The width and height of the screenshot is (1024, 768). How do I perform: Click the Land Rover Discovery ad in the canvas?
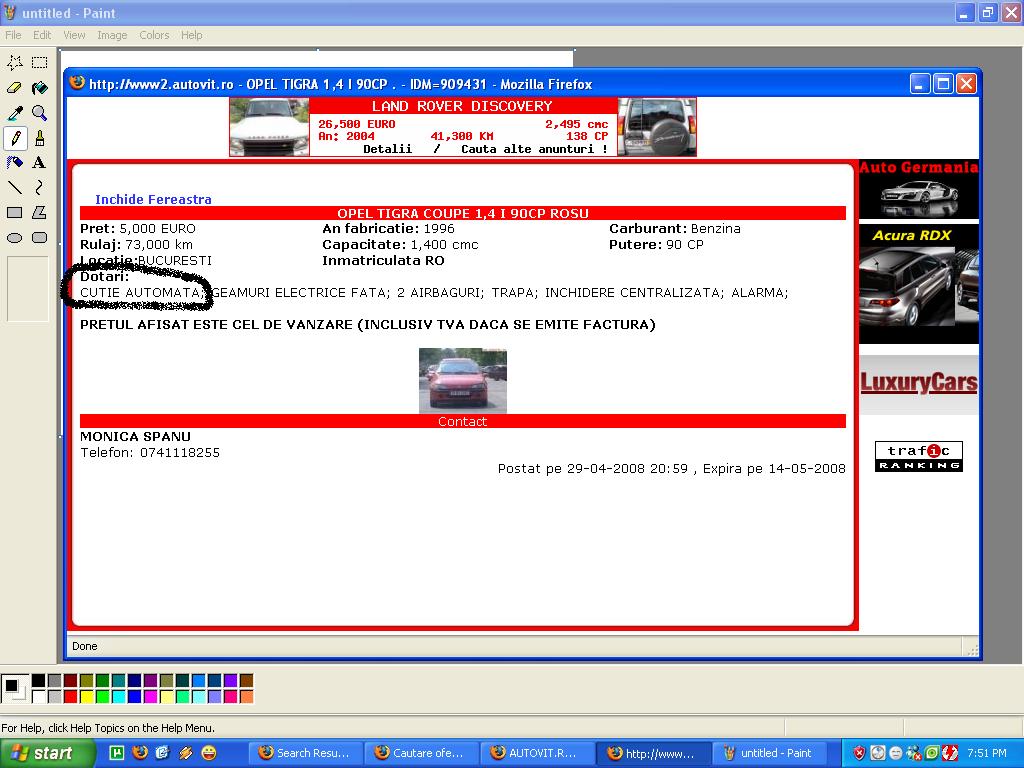click(x=462, y=127)
